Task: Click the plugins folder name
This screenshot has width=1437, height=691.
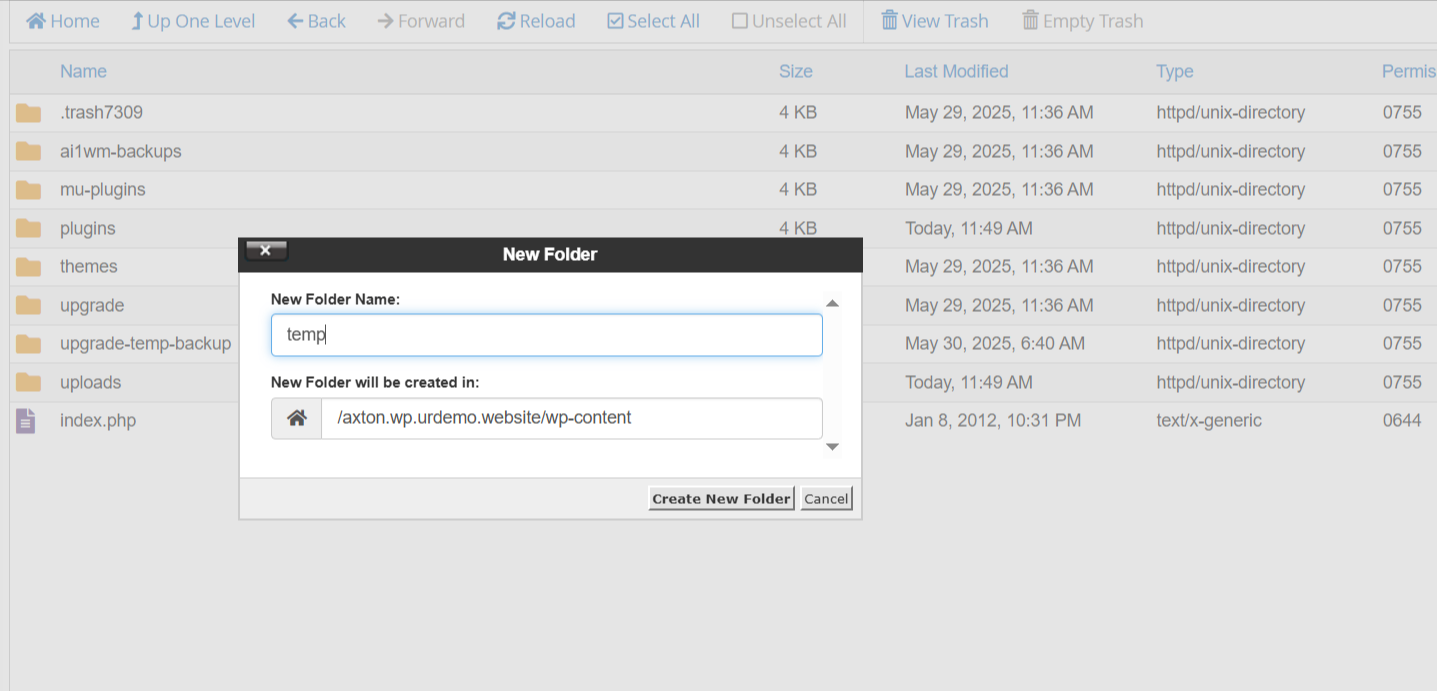Action: coord(88,228)
